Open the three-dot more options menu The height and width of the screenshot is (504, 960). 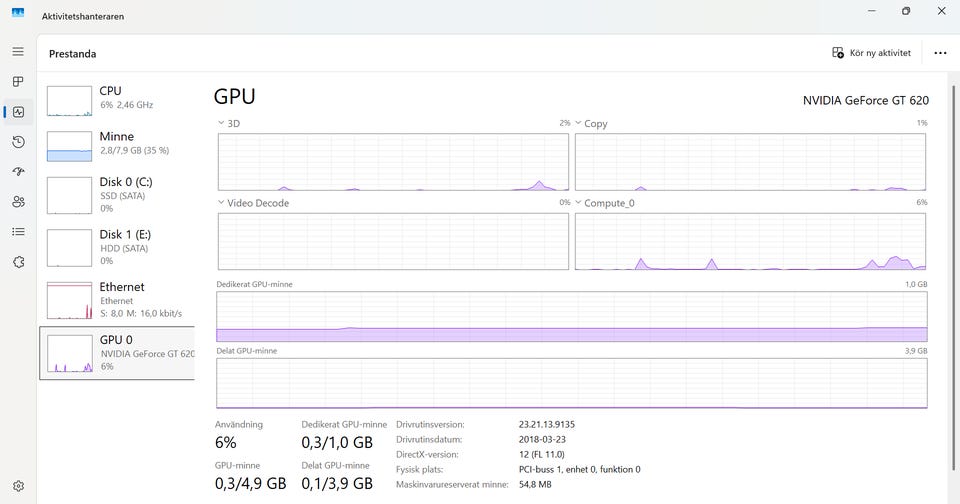click(940, 53)
